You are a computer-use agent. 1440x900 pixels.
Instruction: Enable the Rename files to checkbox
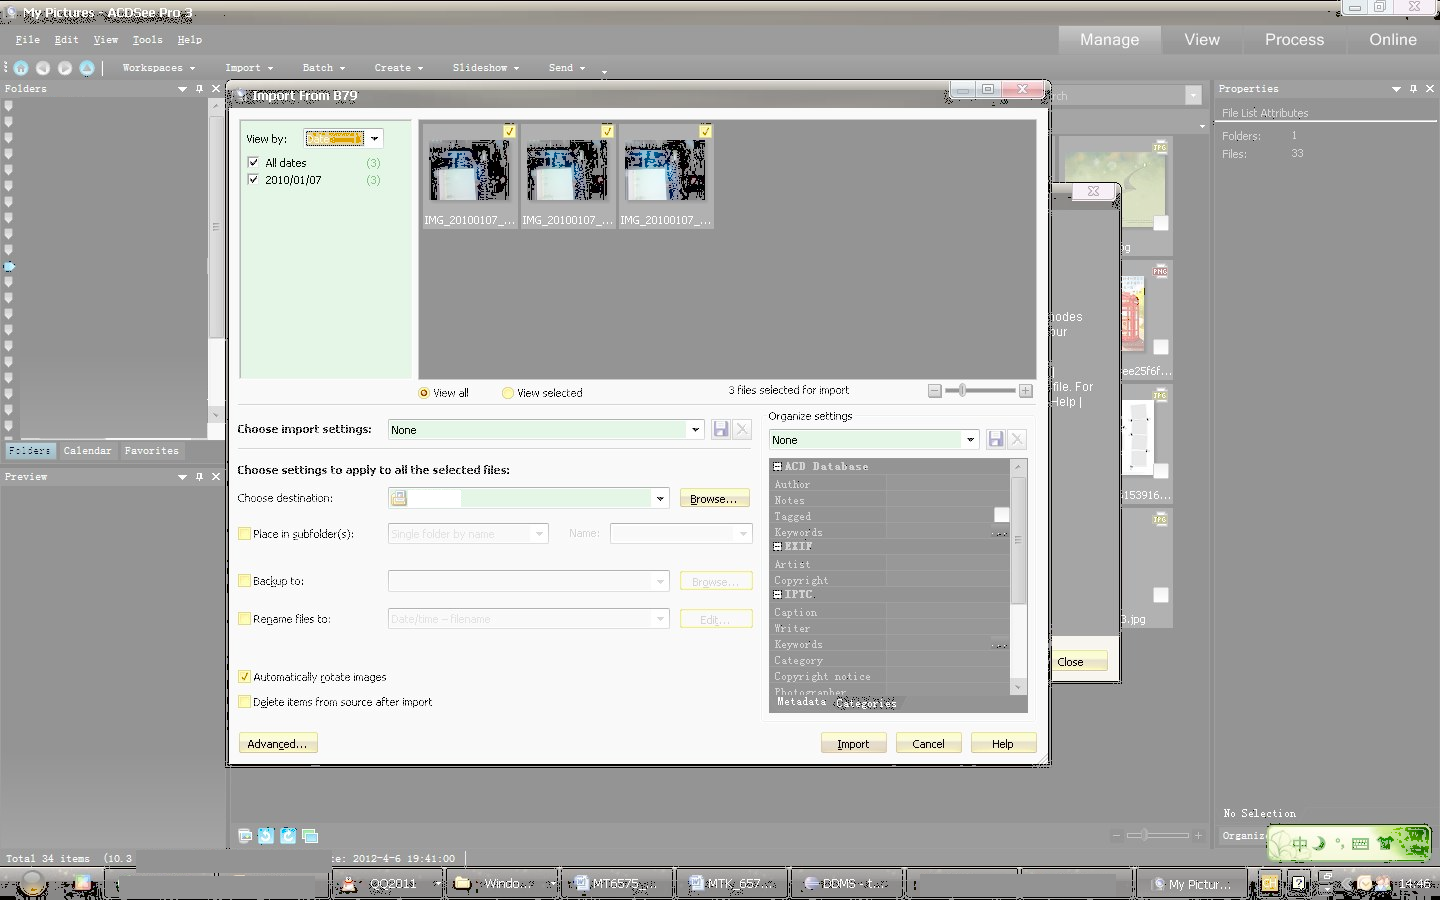click(244, 618)
